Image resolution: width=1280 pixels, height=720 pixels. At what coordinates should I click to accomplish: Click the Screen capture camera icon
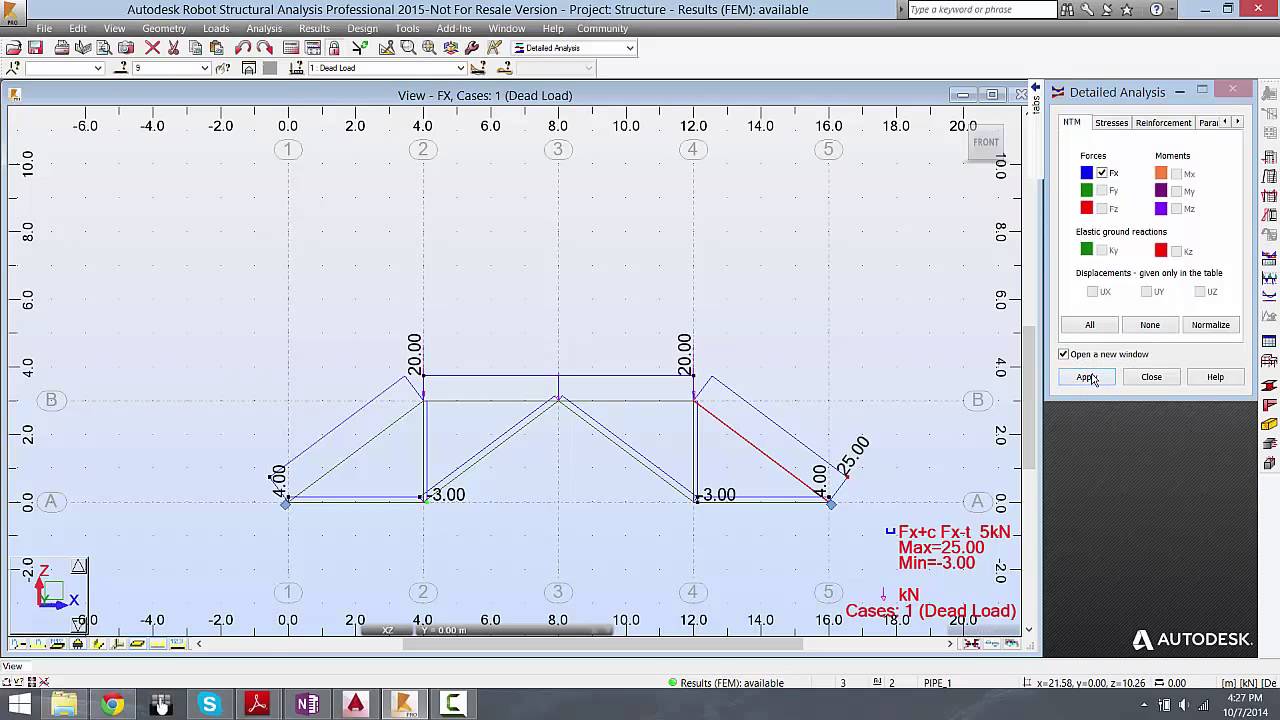126,48
